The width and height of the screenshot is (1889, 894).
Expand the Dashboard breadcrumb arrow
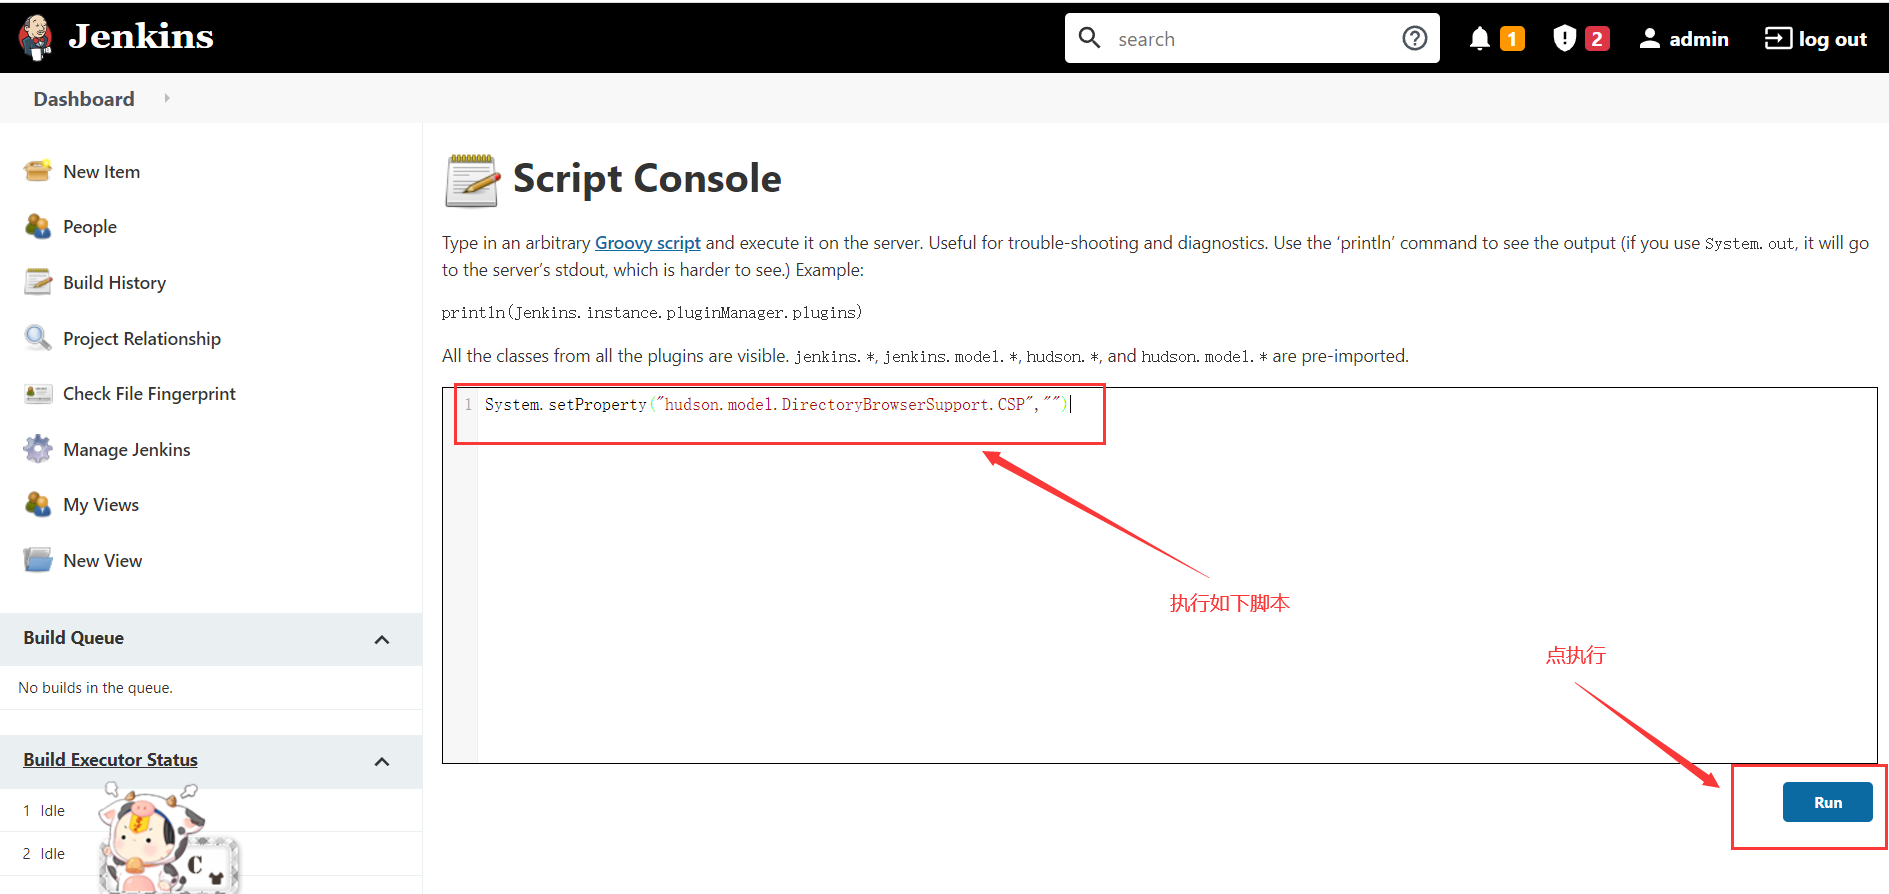(x=167, y=98)
